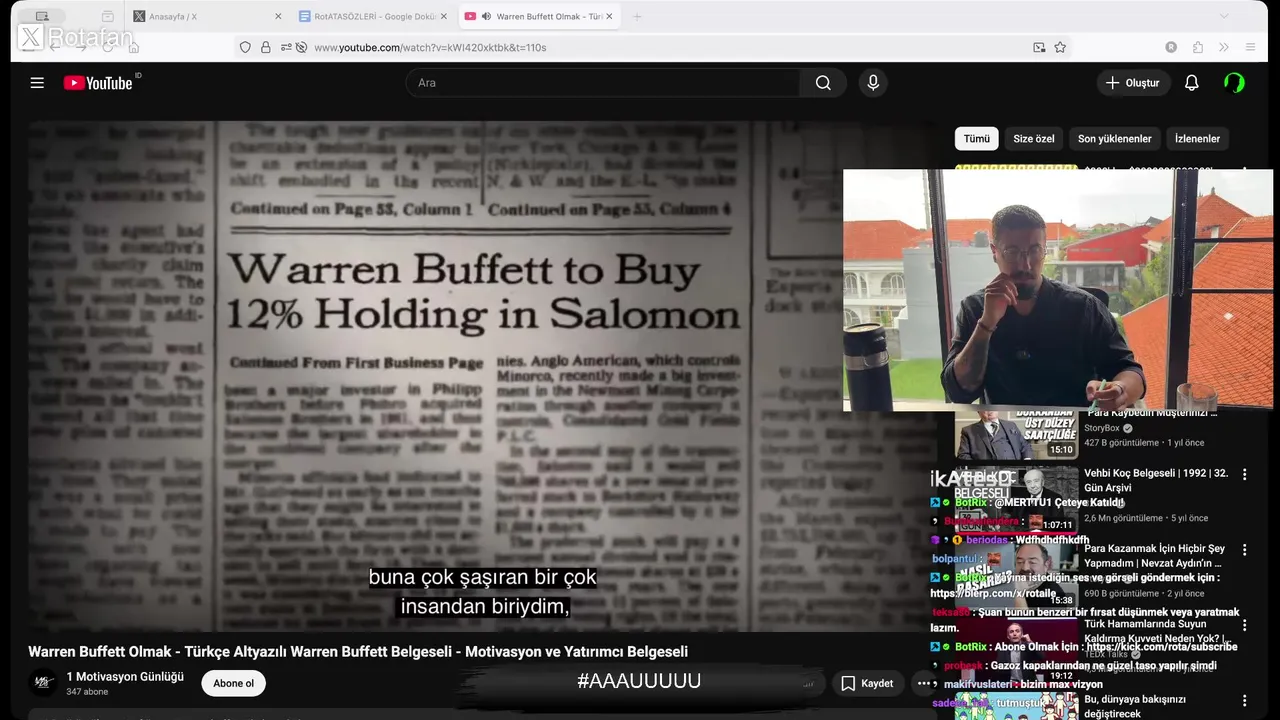Open the Vehbi Koç Belgeseli 1992 video title

(1156, 480)
